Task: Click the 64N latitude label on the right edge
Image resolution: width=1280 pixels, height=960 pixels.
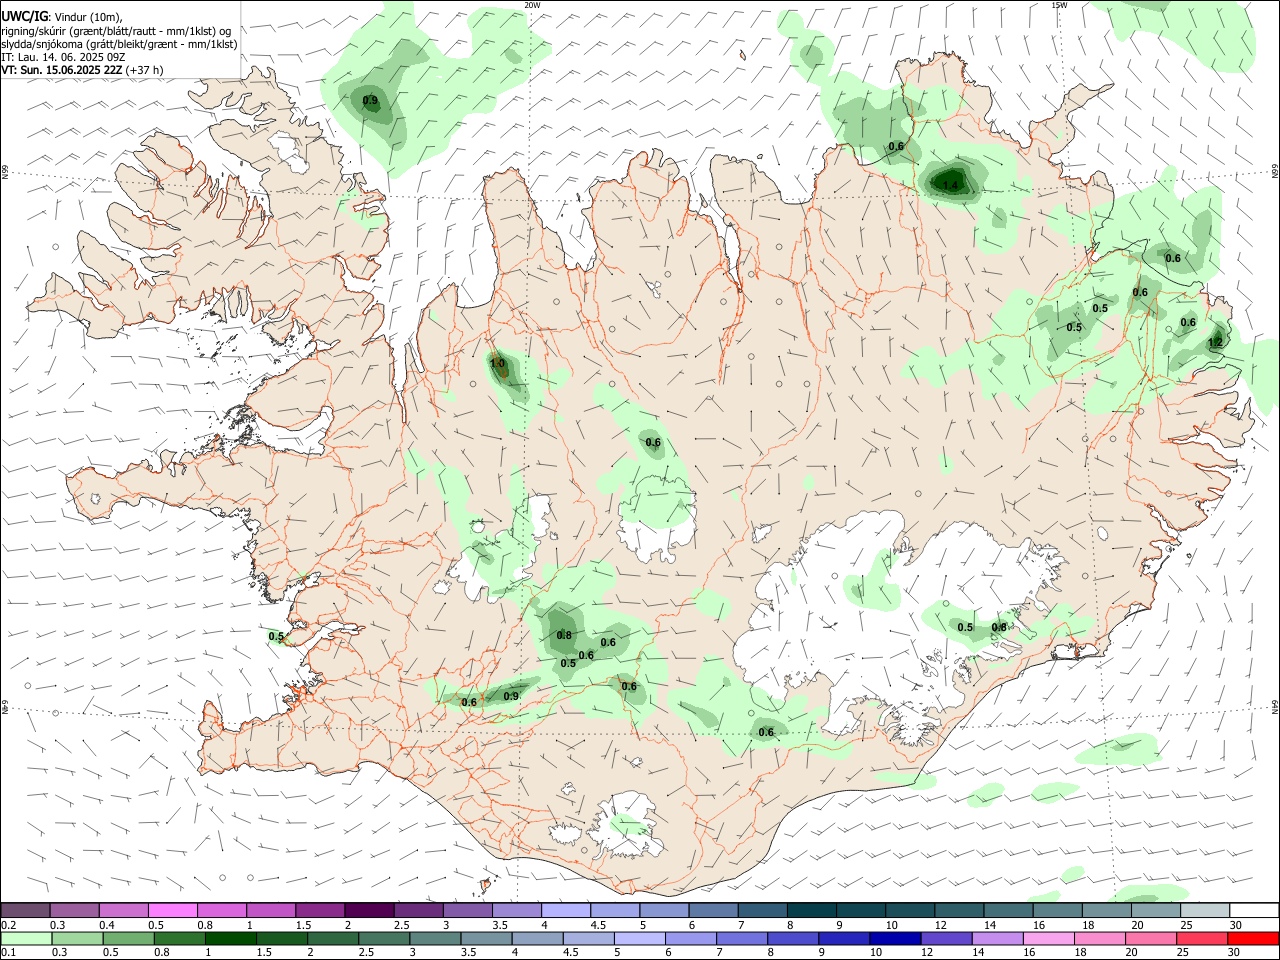Action: click(1275, 707)
